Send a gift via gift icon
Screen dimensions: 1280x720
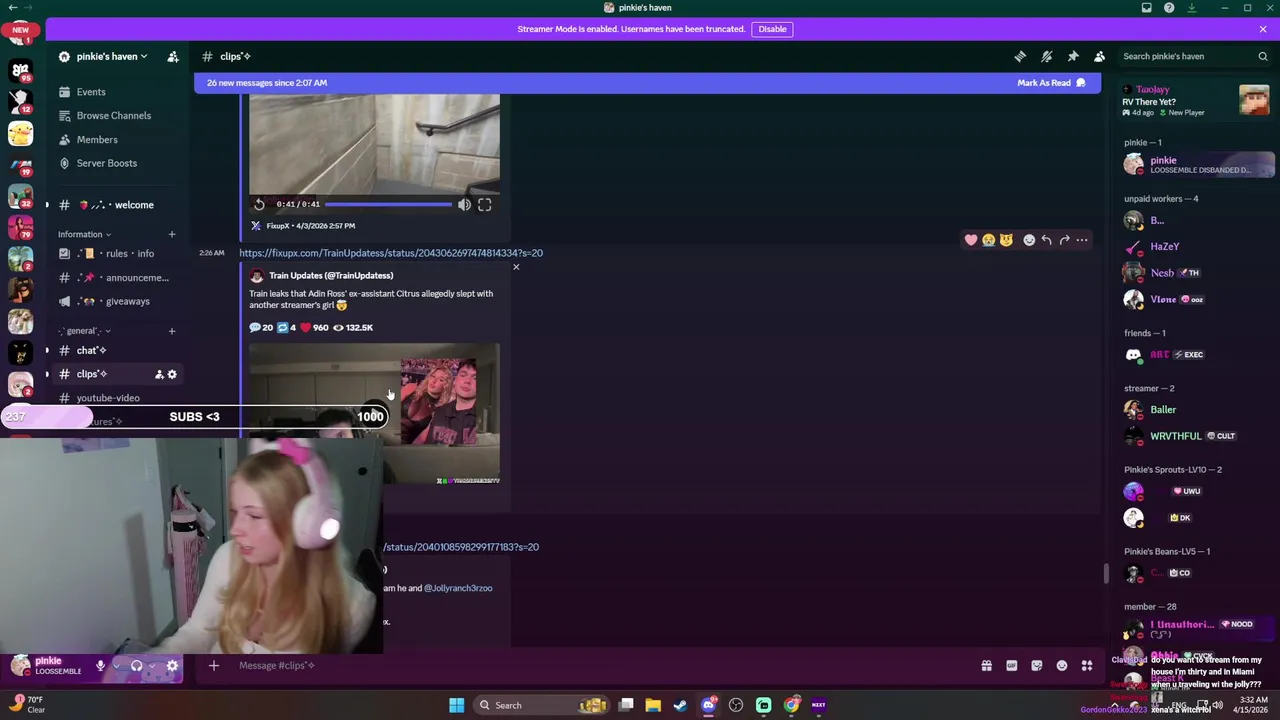pos(986,666)
